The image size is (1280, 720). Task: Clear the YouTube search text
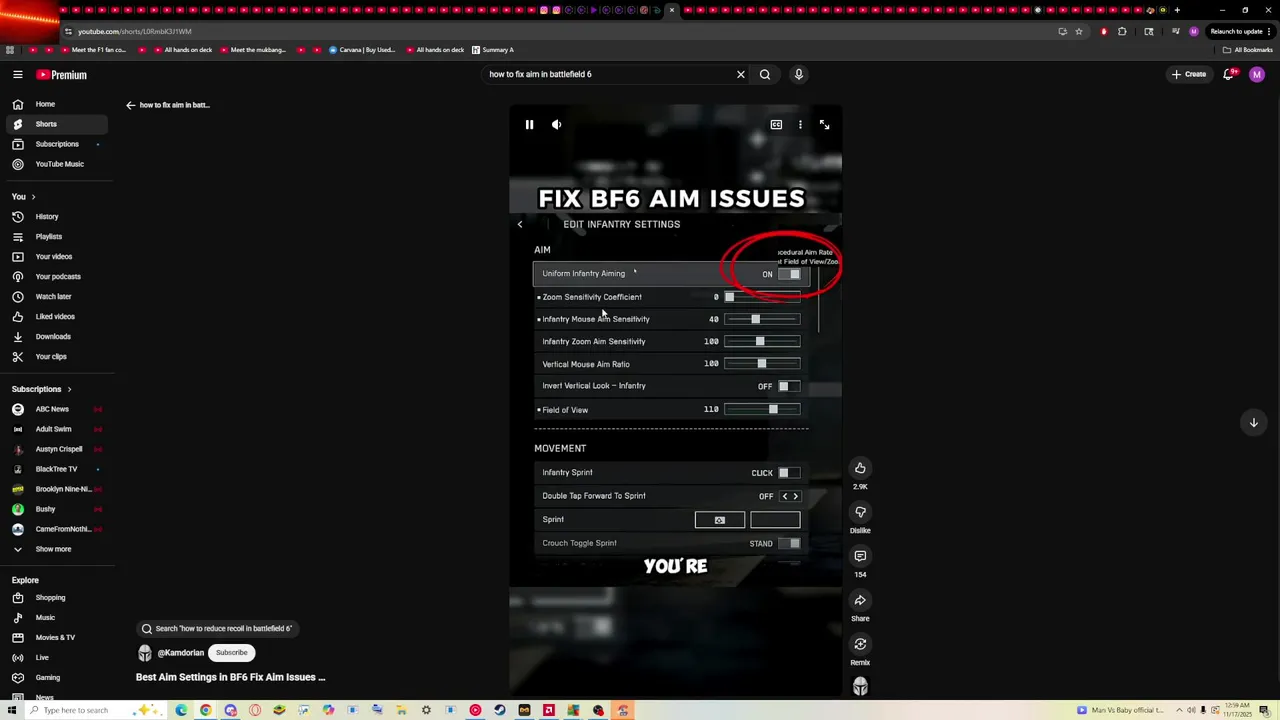pos(741,74)
